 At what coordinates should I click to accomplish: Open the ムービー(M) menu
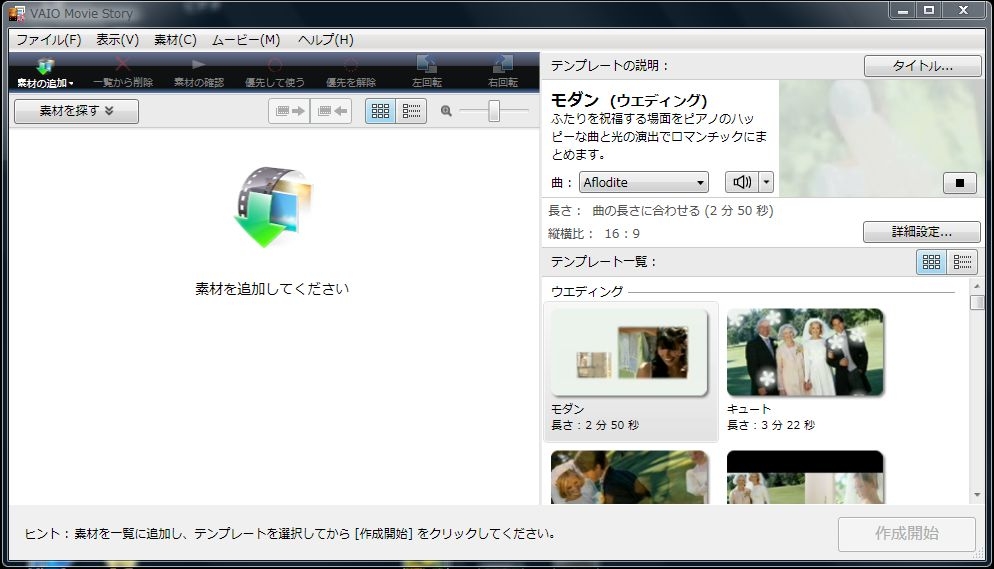click(x=246, y=39)
